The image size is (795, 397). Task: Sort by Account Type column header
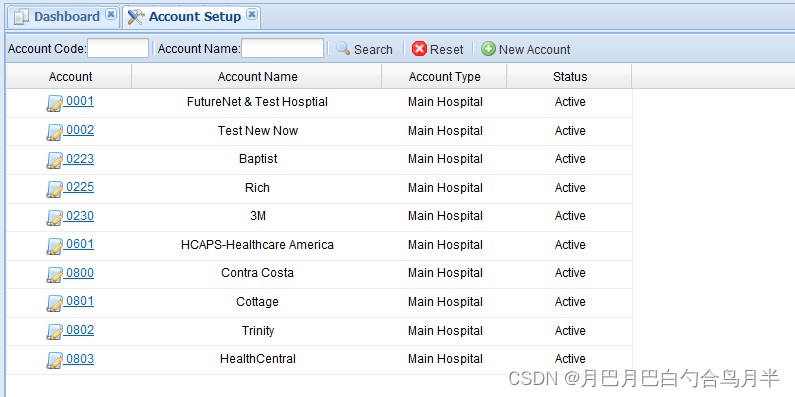point(444,77)
